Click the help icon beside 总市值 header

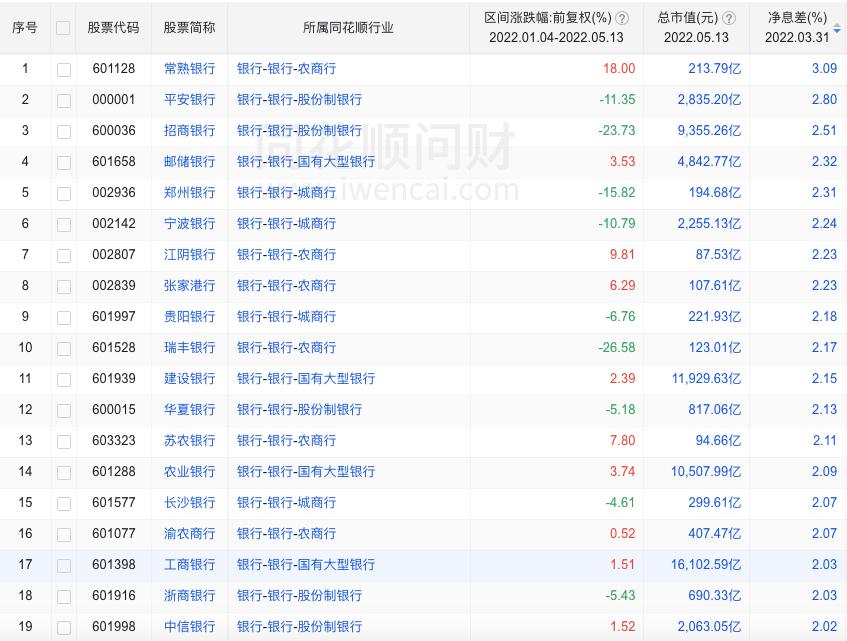tap(728, 18)
